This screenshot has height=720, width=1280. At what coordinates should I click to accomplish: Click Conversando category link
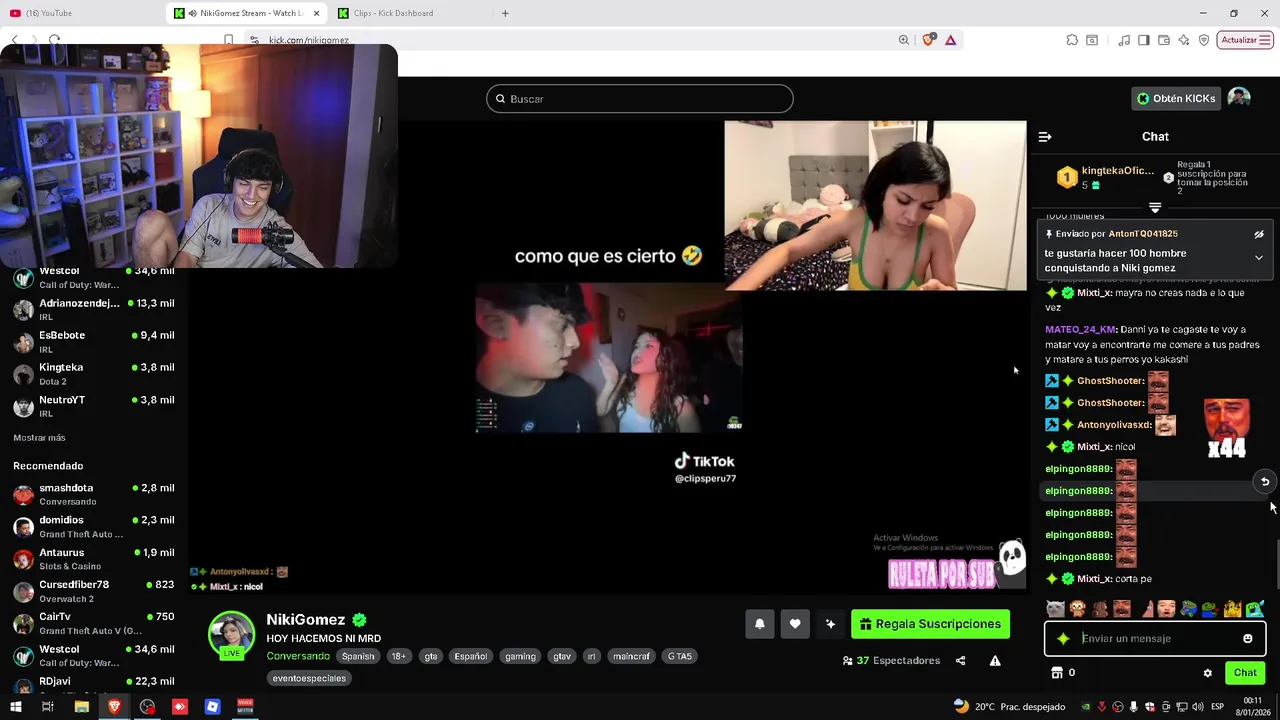click(x=298, y=656)
